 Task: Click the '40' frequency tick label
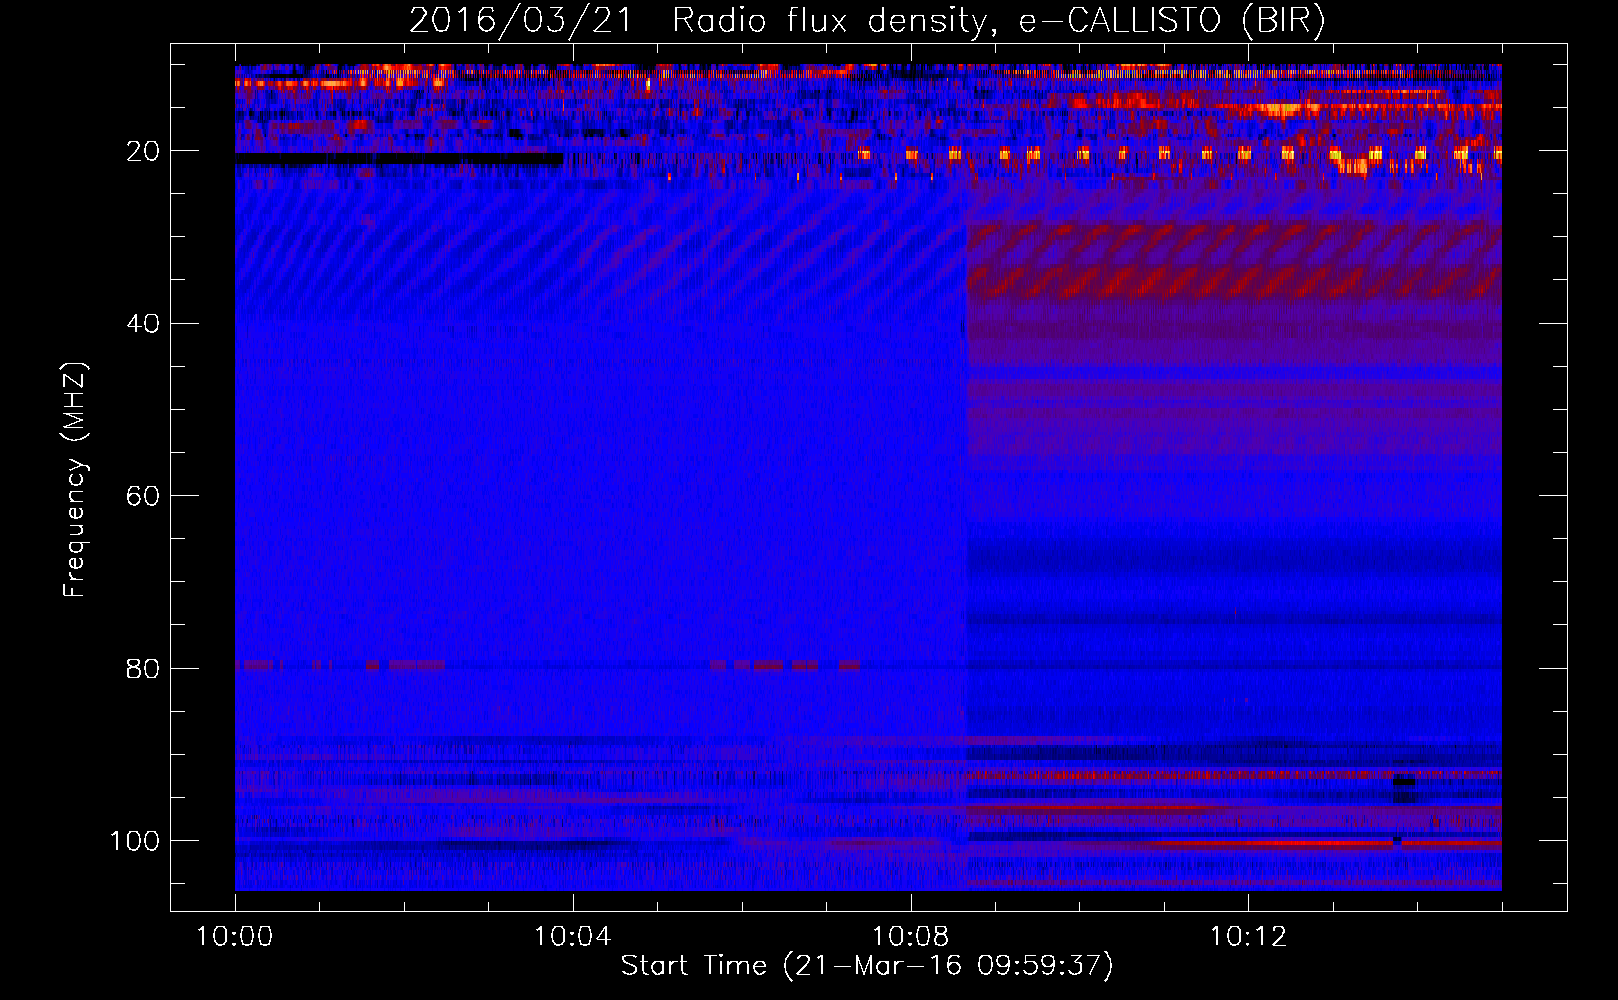[x=144, y=324]
